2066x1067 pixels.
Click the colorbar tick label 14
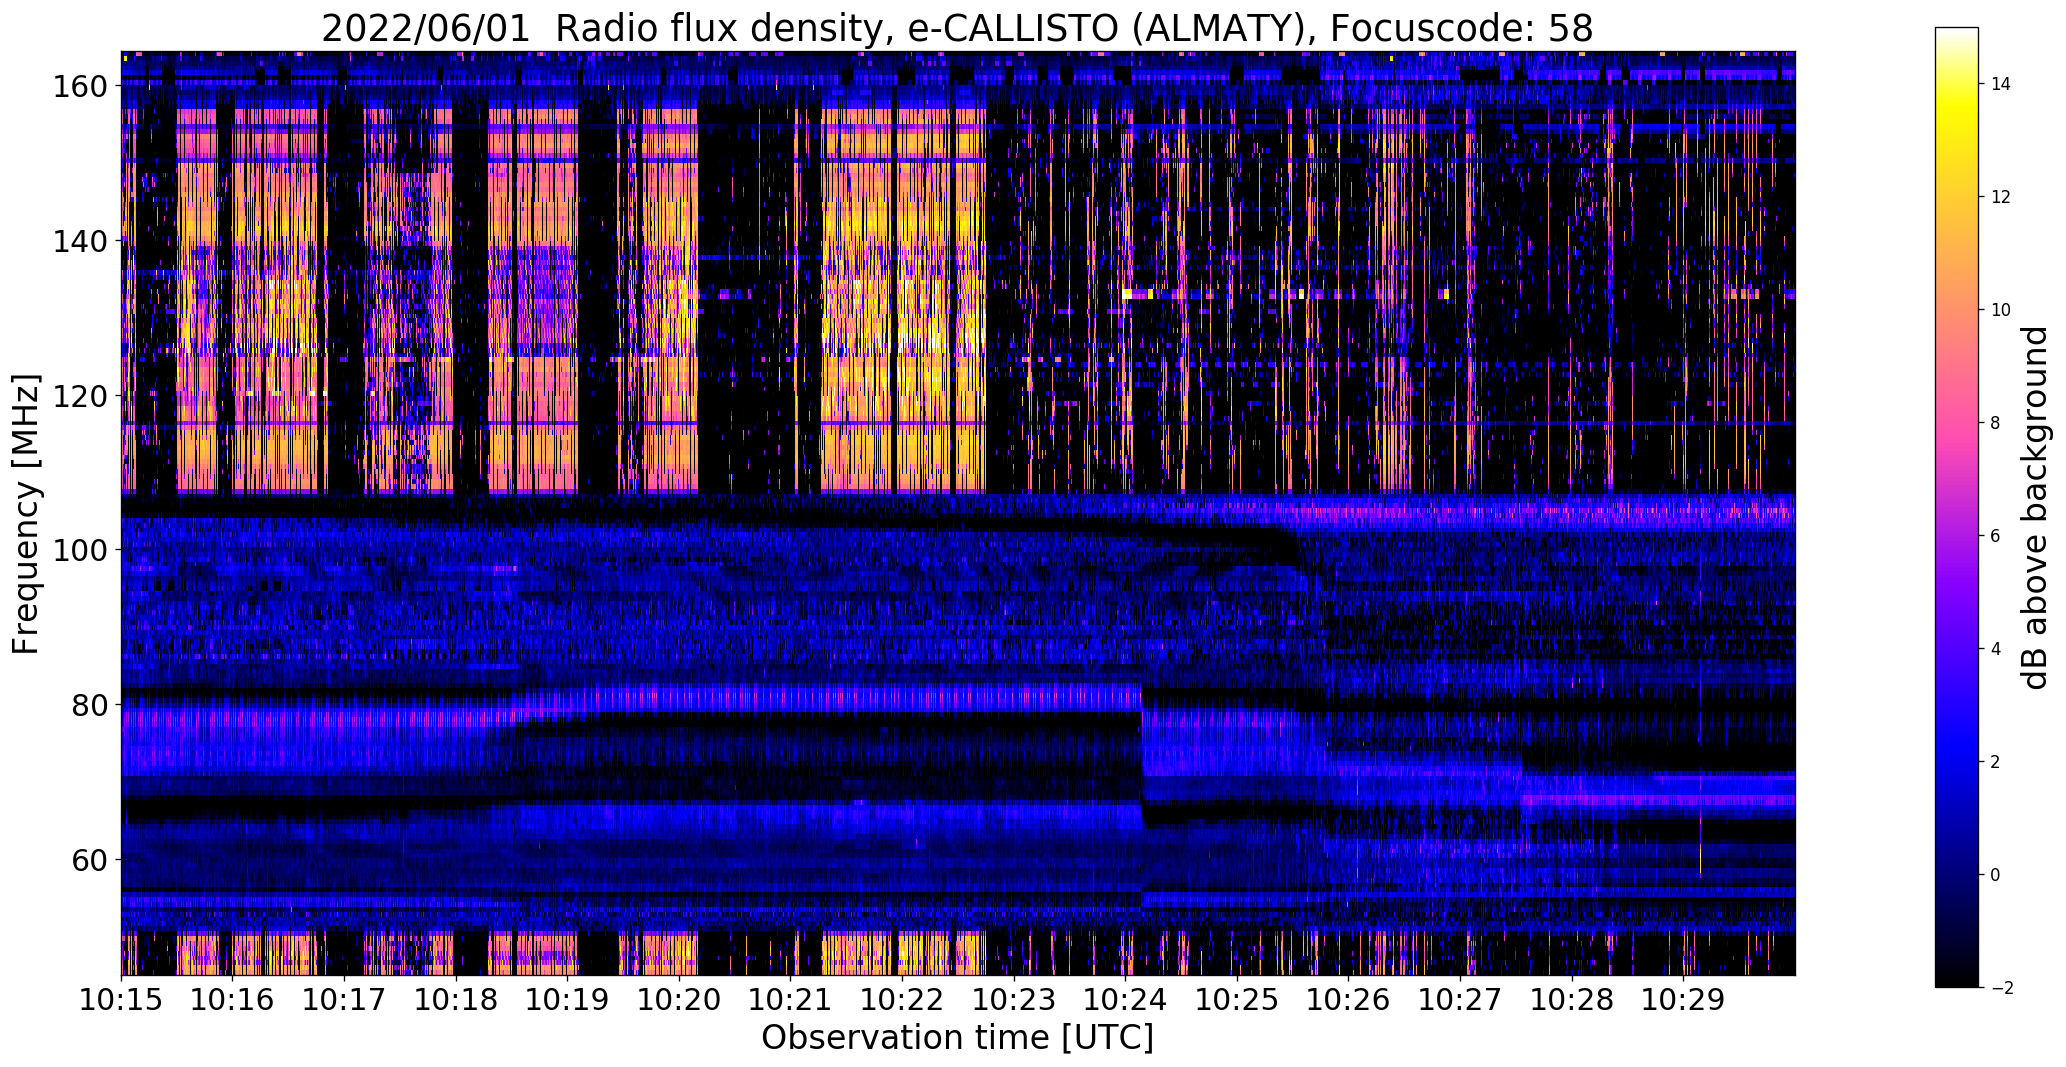pos(2000,84)
